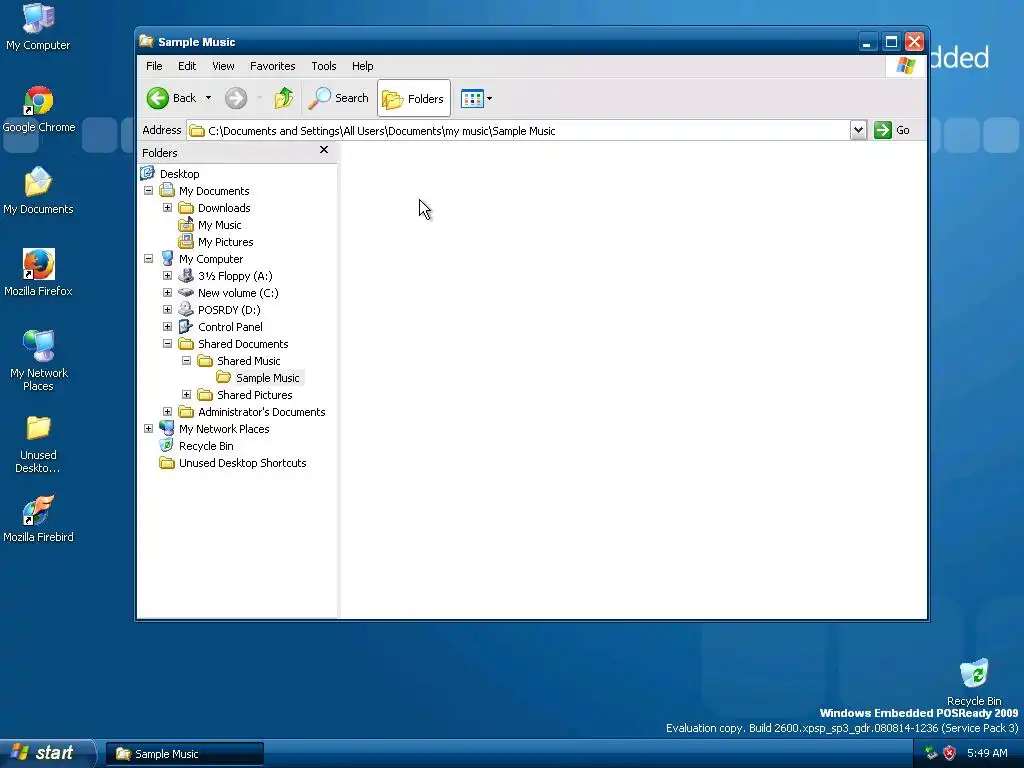The height and width of the screenshot is (768, 1024).
Task: Select the Google Chrome desktop shortcut
Action: (x=39, y=109)
